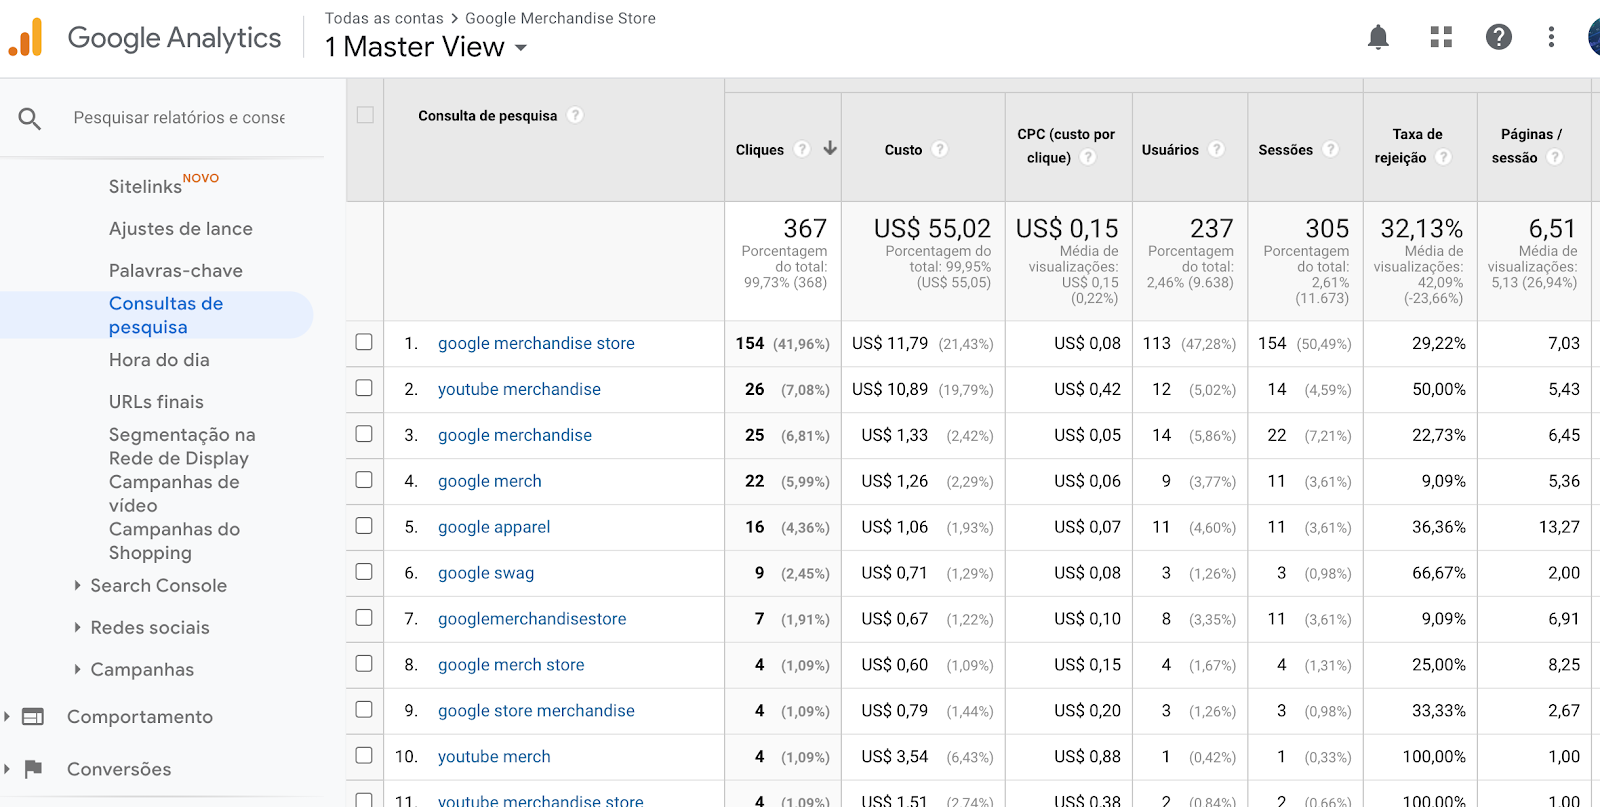Viewport: 1600px width, 807px height.
Task: Open Campanhas de vídeo report
Action: (x=174, y=494)
